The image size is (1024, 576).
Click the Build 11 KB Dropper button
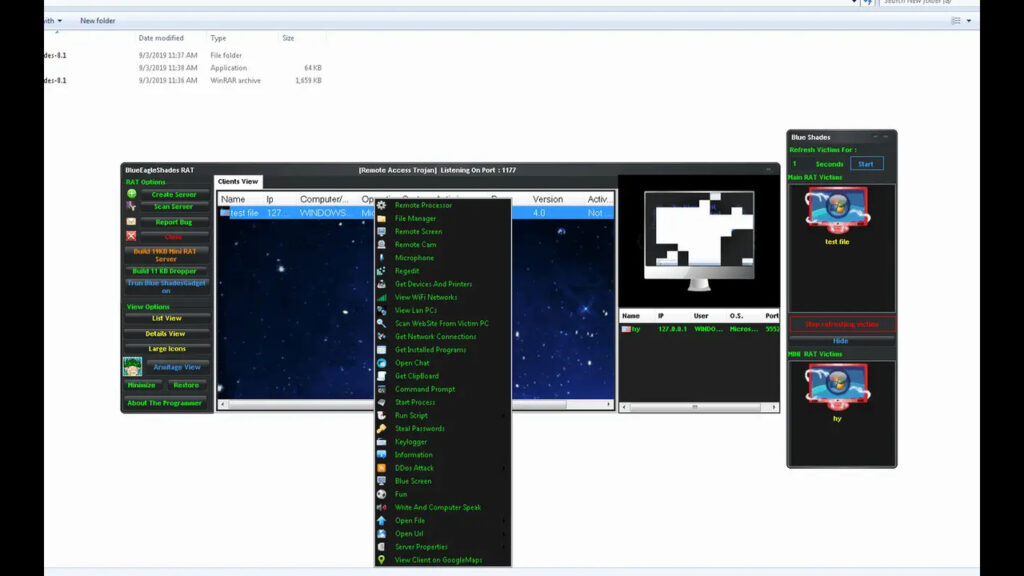(x=166, y=271)
